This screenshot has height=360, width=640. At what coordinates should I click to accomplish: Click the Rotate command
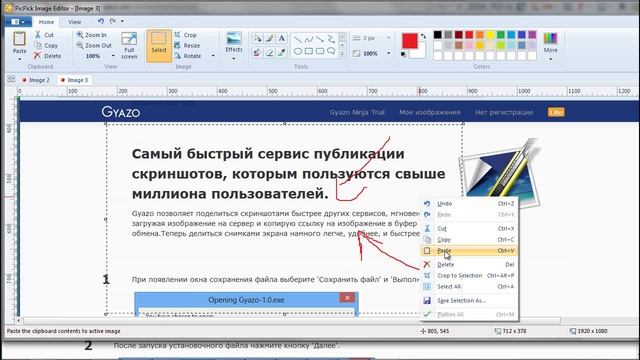[188, 56]
